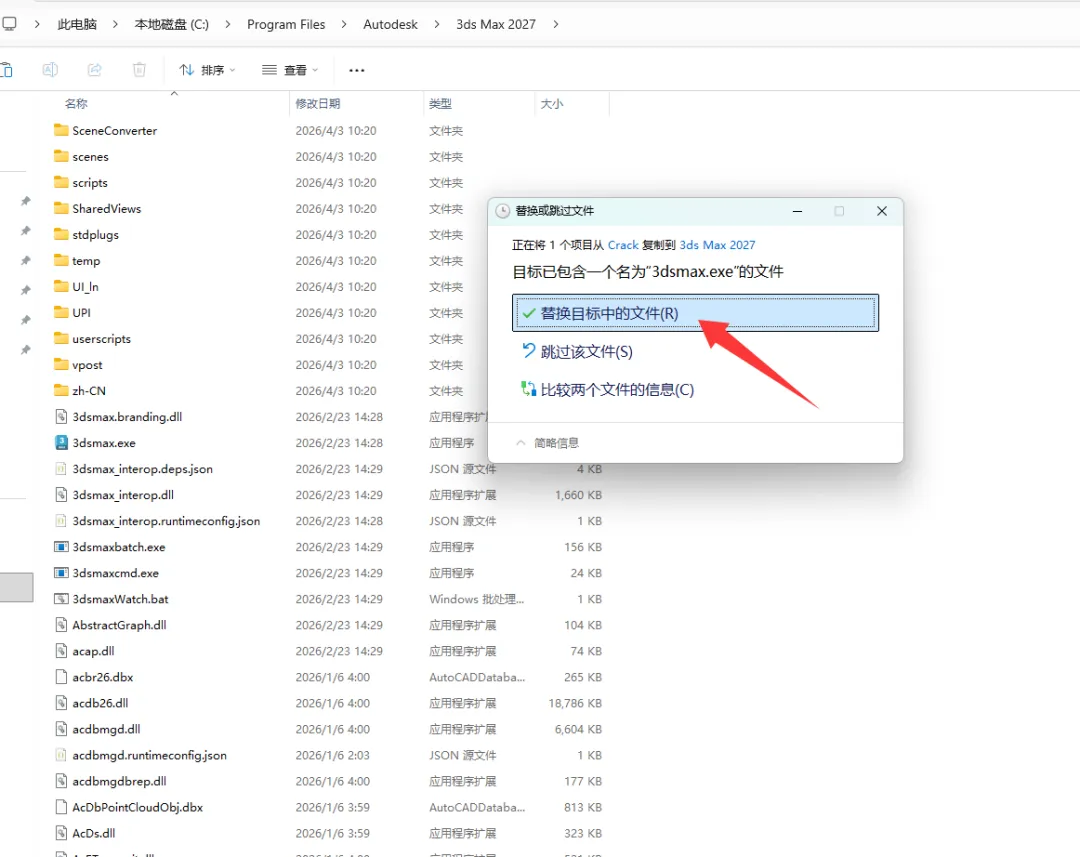Choose 跳过该文件(S) option
1080x857 pixels.
tap(577, 352)
